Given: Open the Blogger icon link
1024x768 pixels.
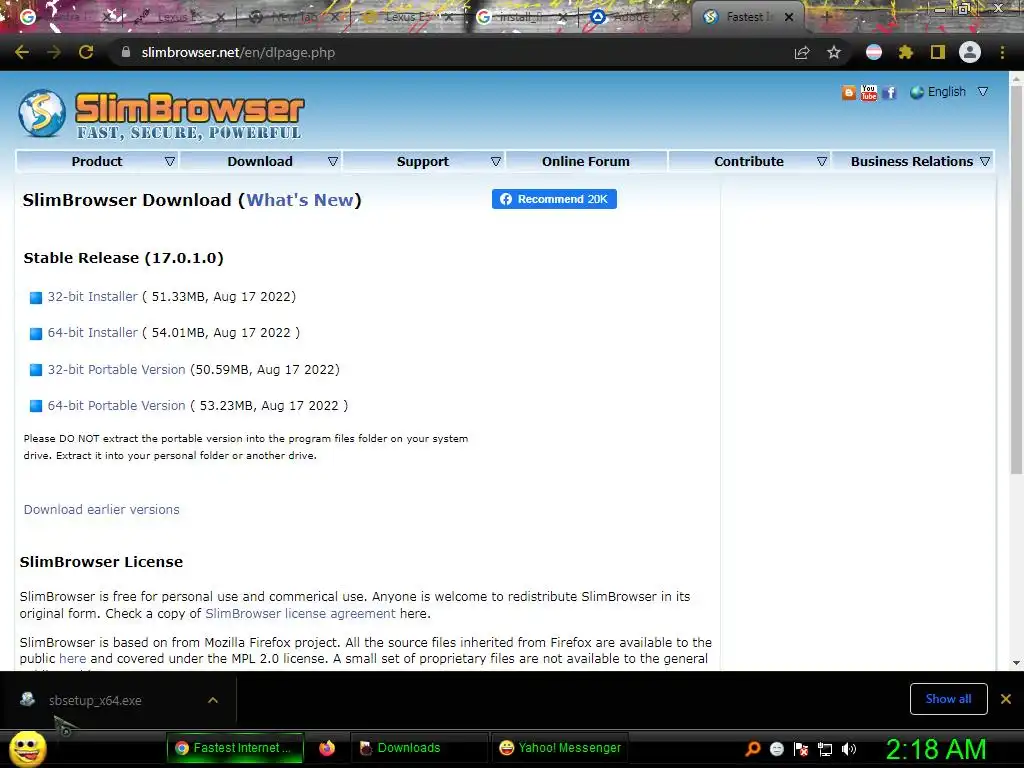Looking at the screenshot, I should coord(848,93).
